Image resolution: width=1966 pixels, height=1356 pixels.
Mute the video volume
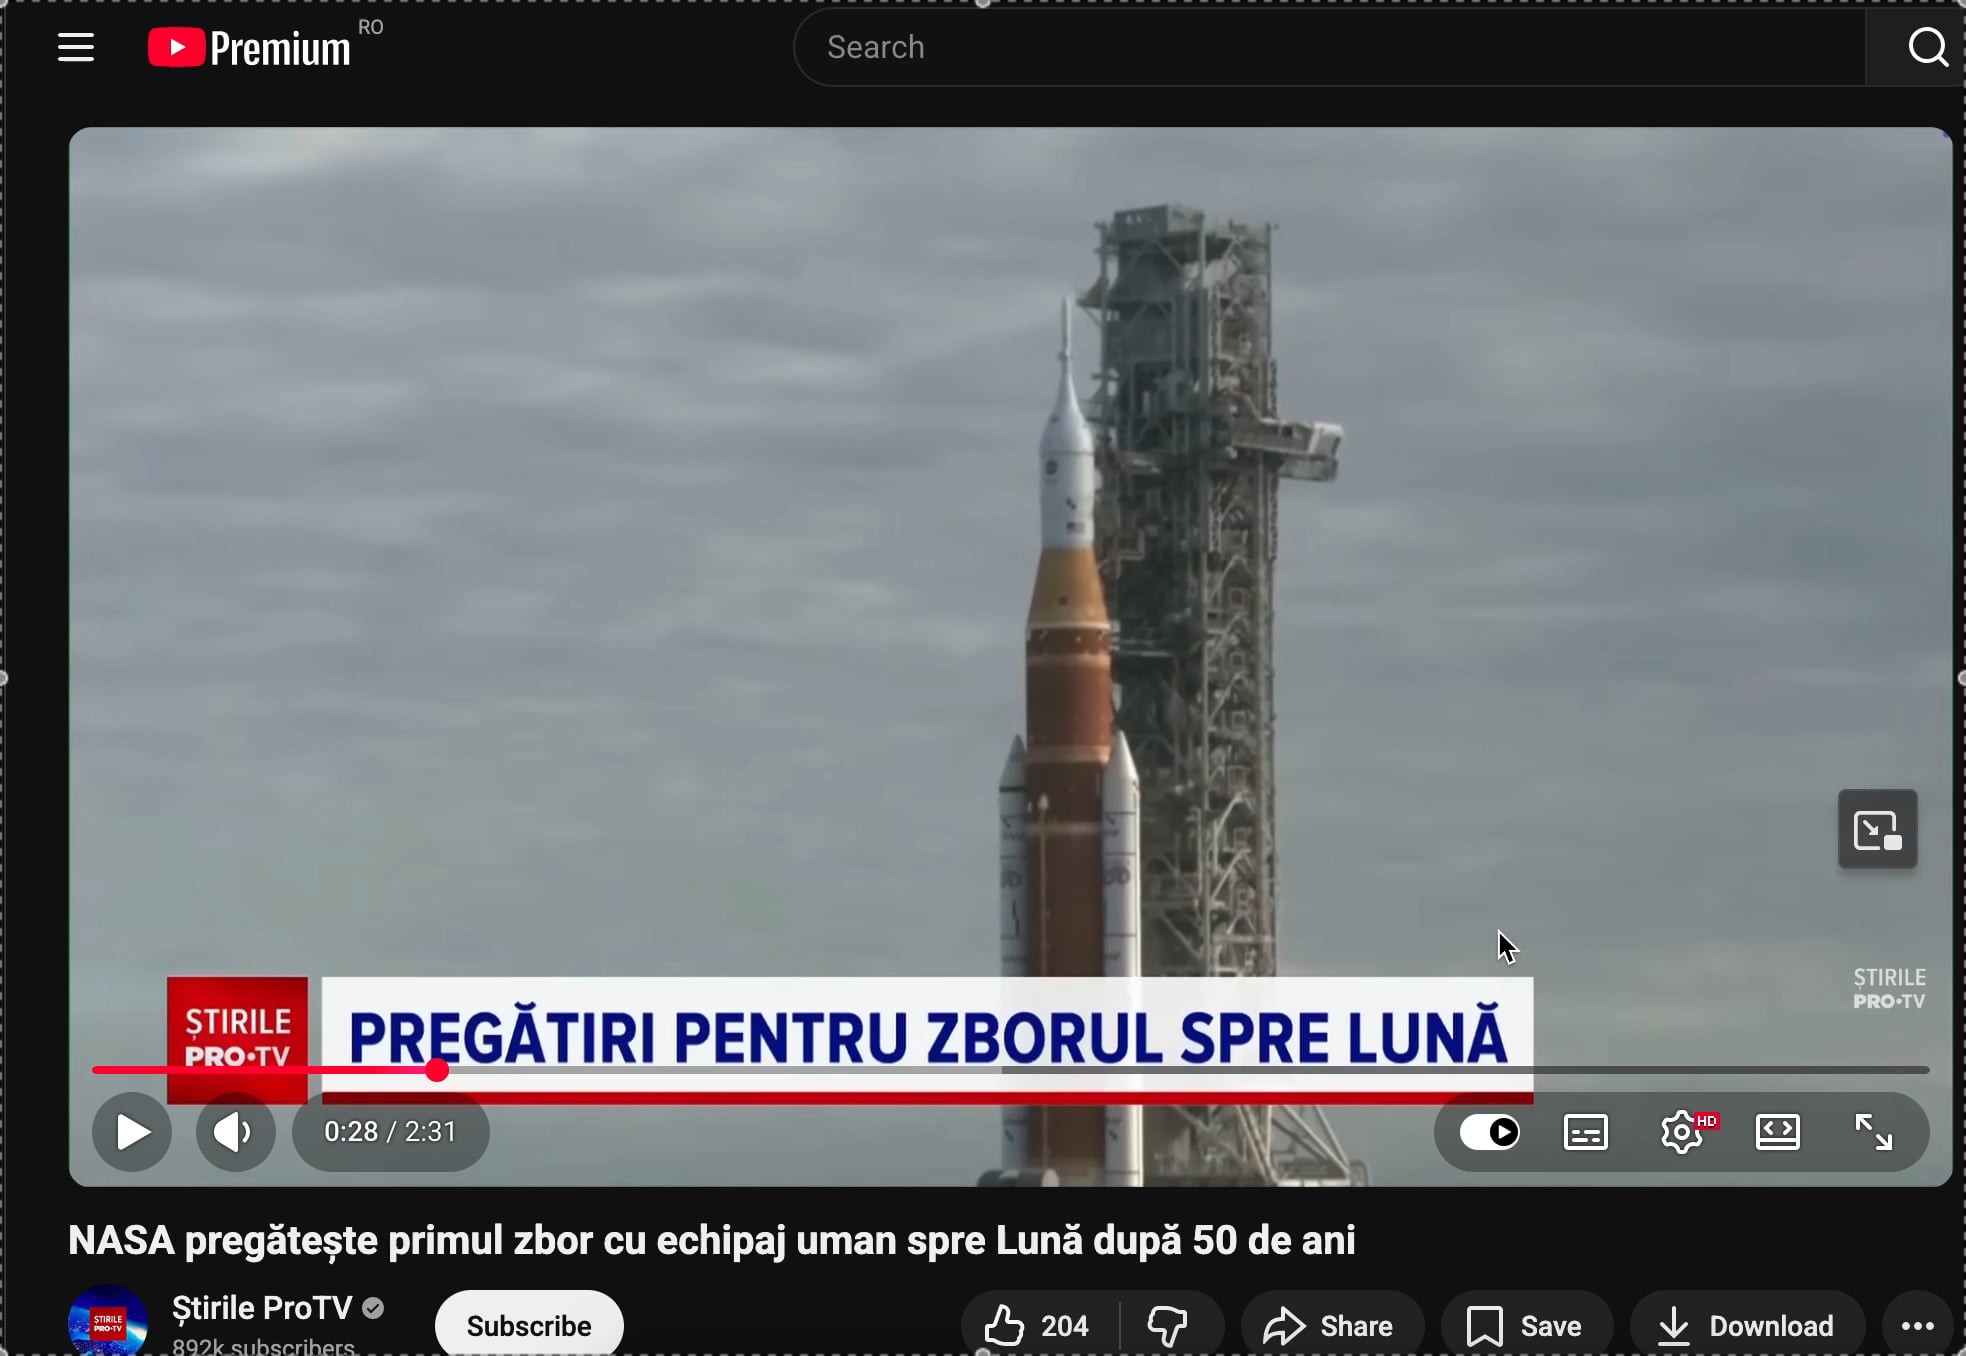tap(234, 1132)
